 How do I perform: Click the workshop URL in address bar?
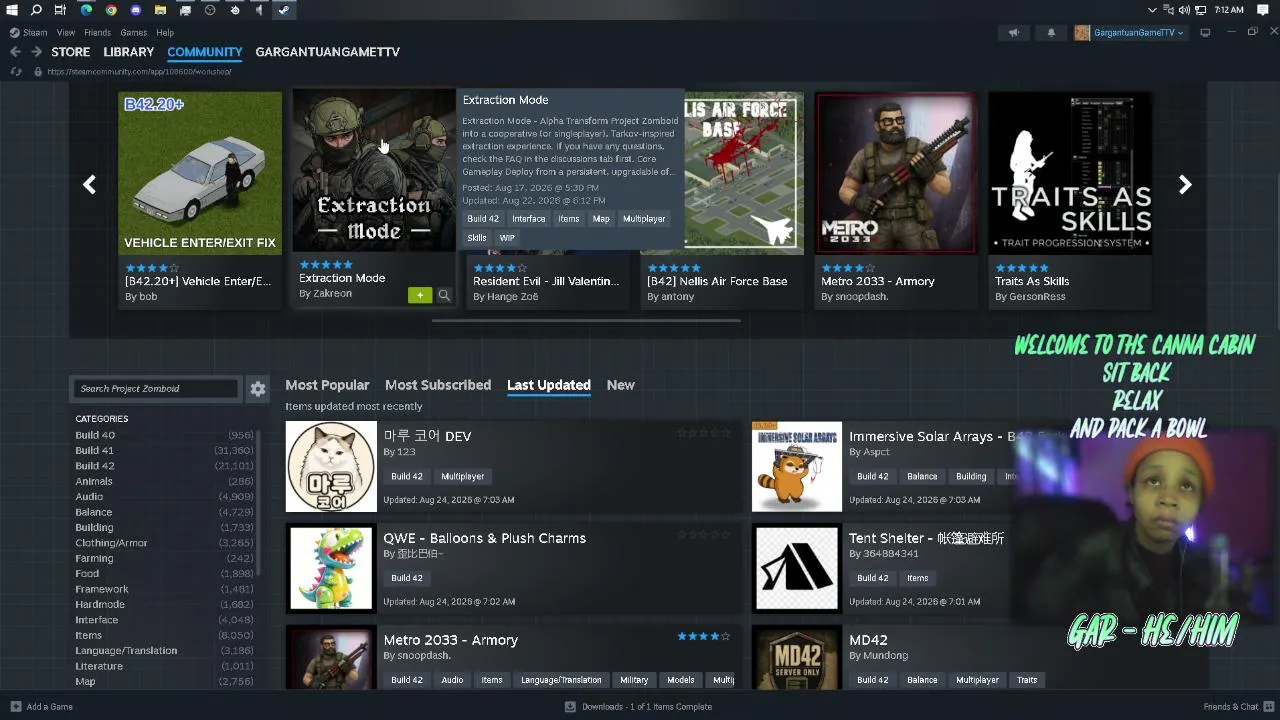pos(139,72)
